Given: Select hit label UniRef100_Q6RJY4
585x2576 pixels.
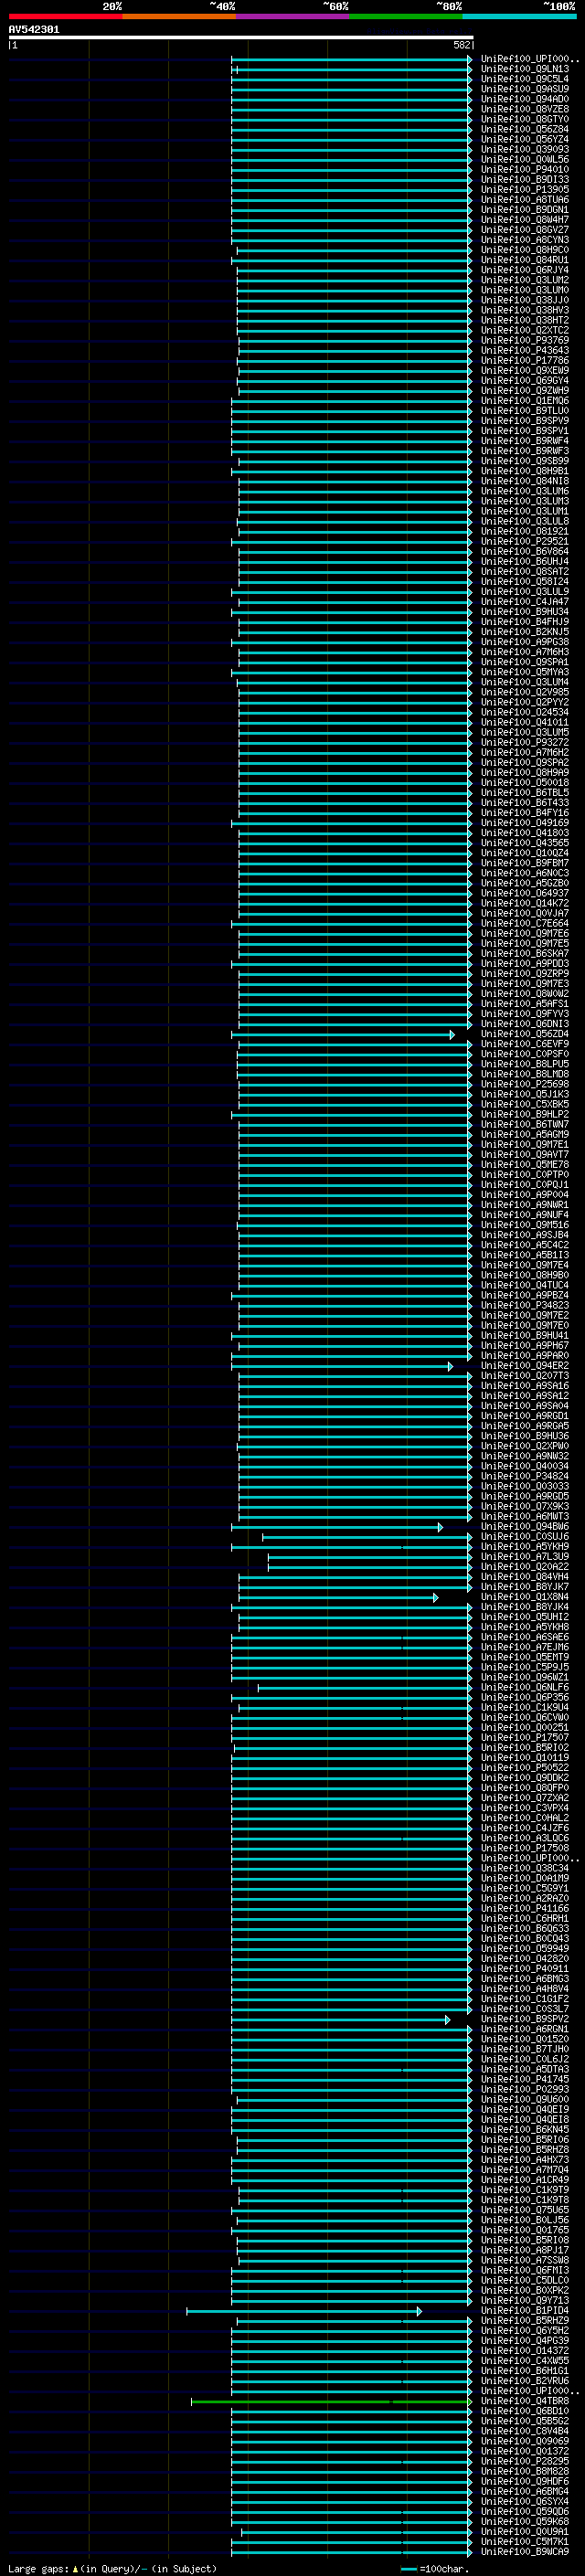Looking at the screenshot, I should 525,270.
